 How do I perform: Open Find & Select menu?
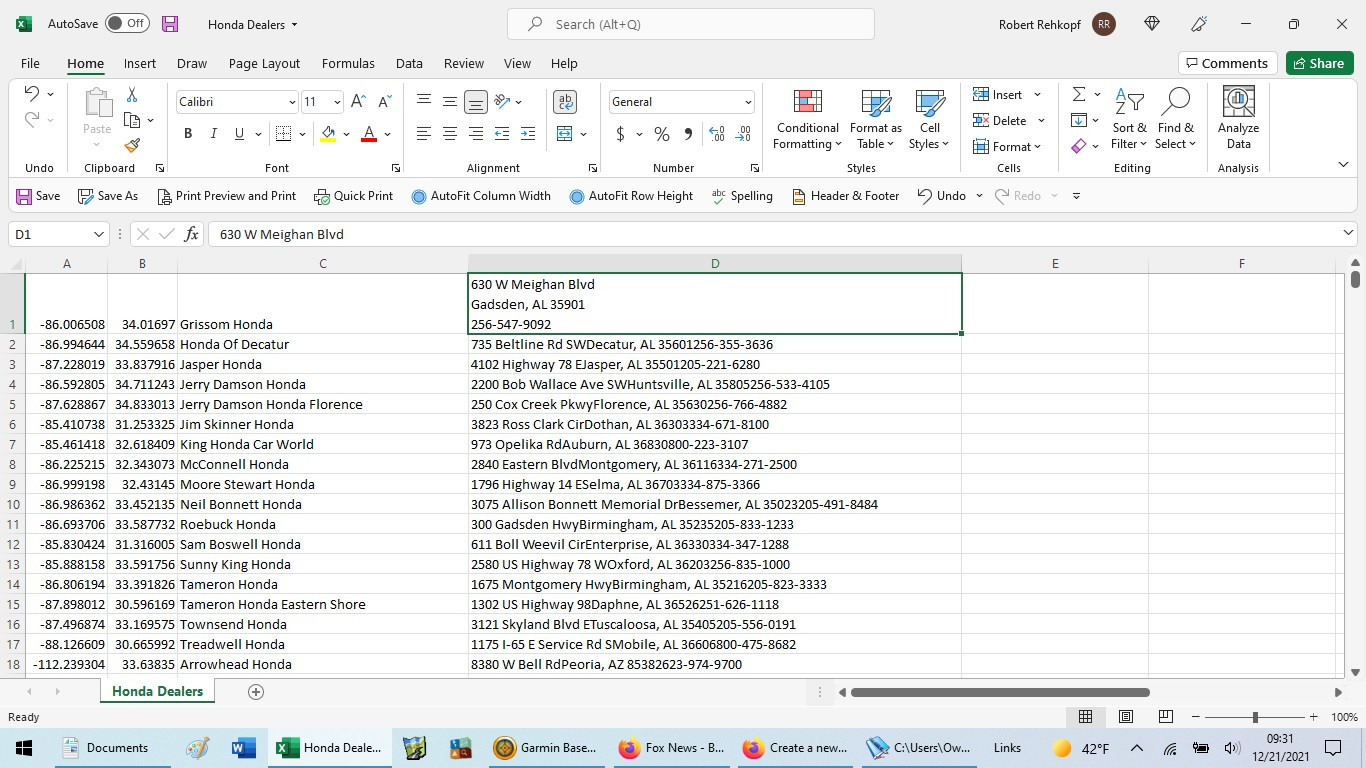tap(1176, 119)
